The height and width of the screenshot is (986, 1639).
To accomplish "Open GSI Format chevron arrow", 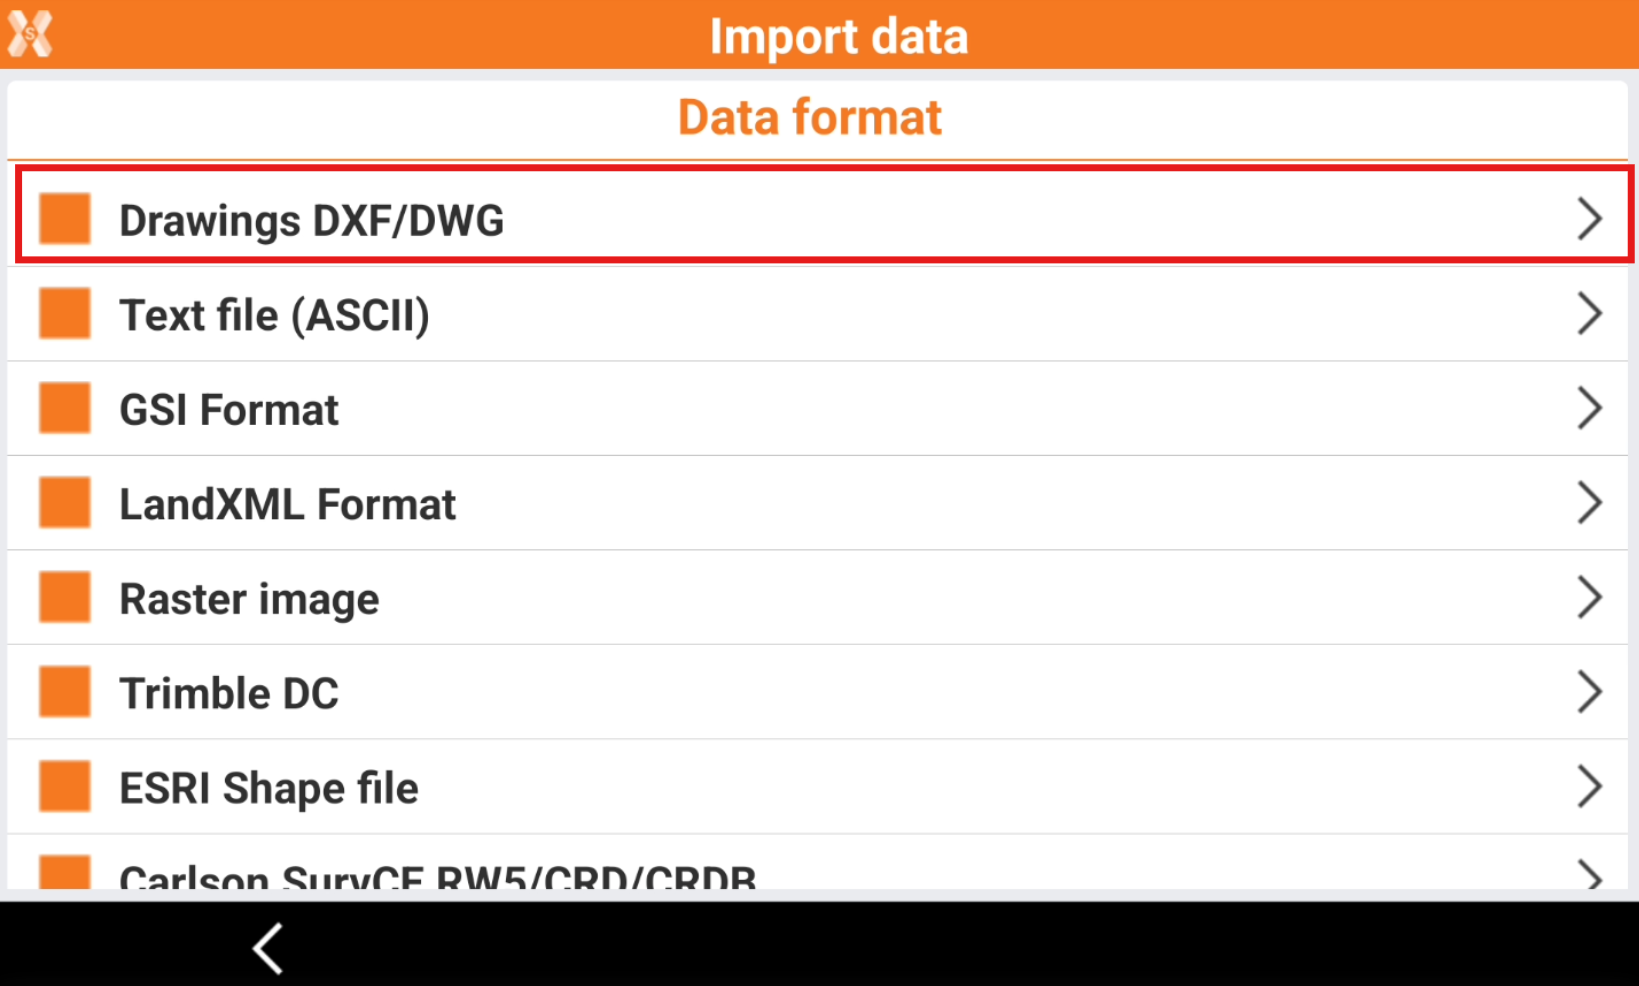I will (1589, 408).
